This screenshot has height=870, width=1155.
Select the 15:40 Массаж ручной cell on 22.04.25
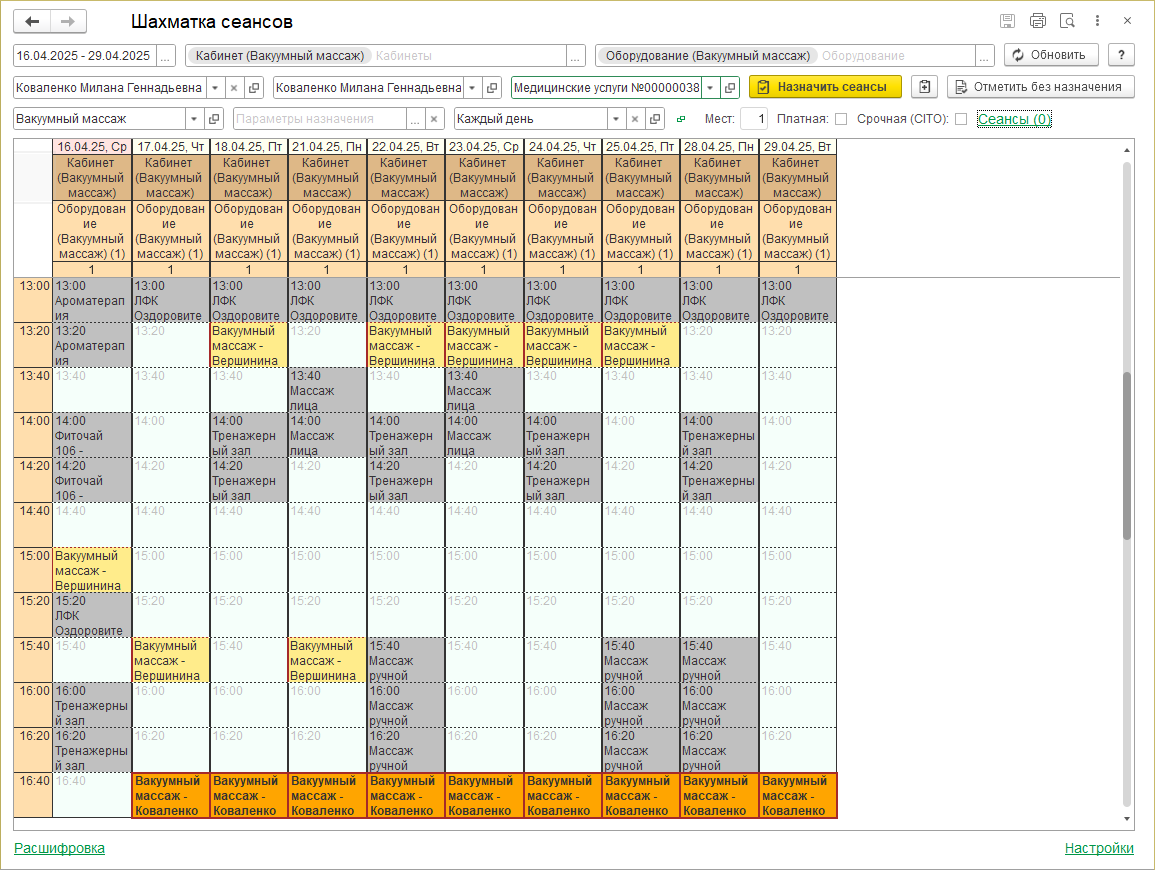pyautogui.click(x=406, y=660)
